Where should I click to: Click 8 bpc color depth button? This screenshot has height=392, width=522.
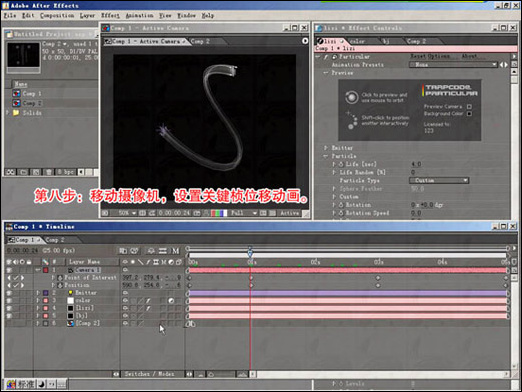pyautogui.click(x=65, y=172)
